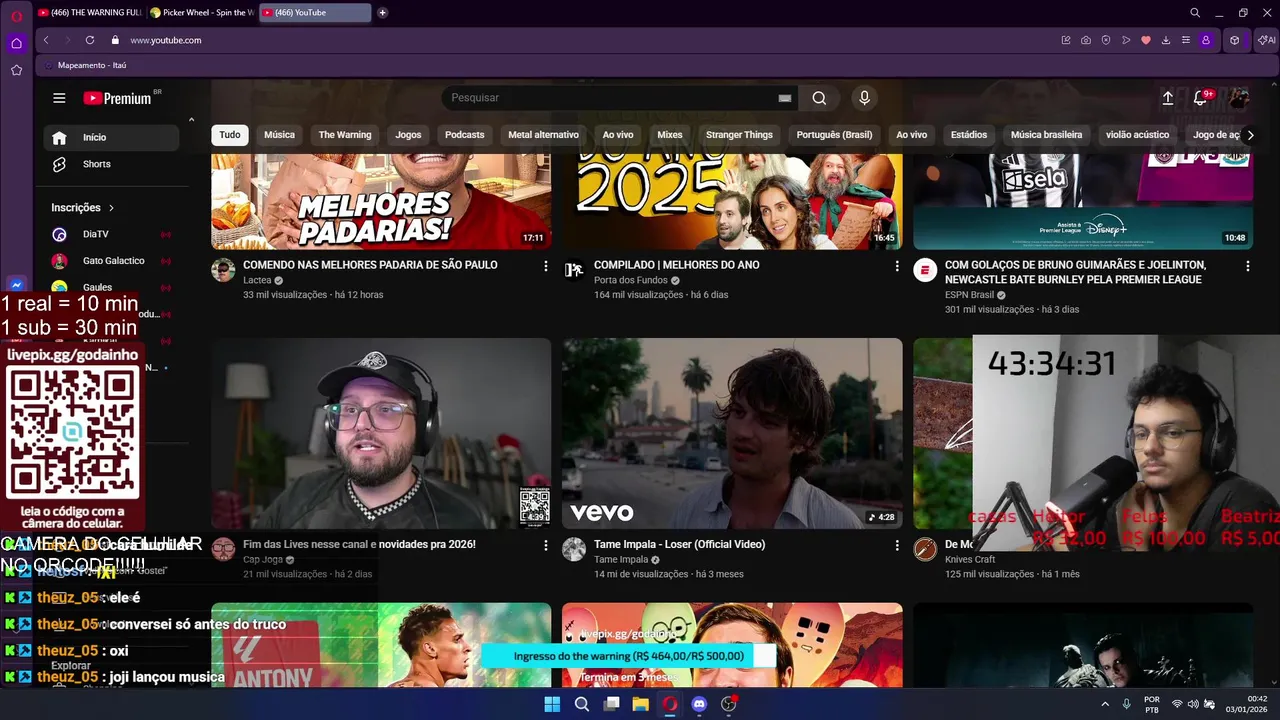Switch to the Picker Wheel browser tab
The height and width of the screenshot is (720, 1280).
(x=202, y=13)
